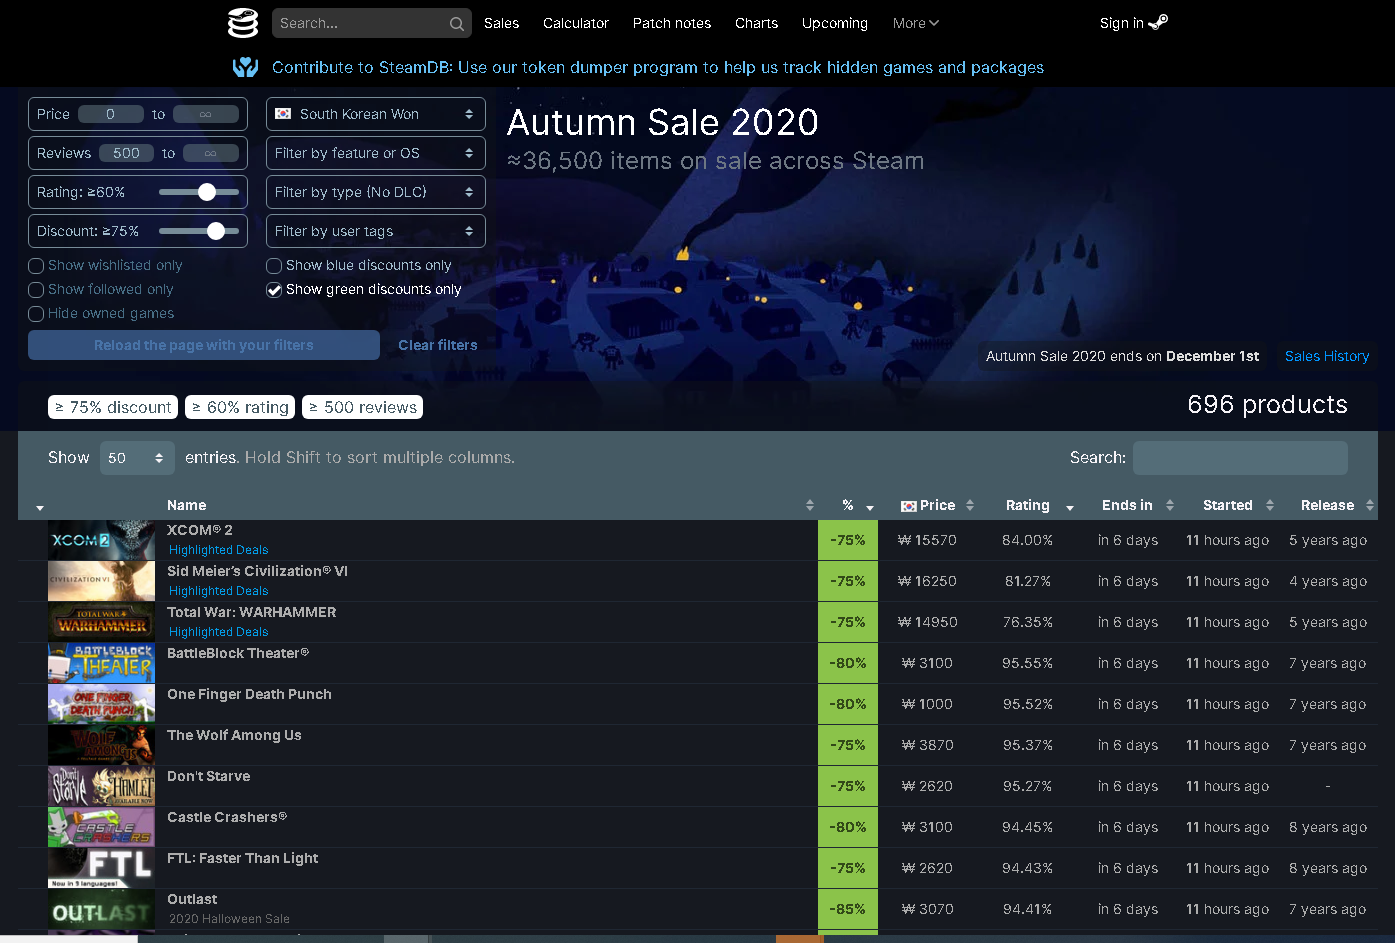Focus the table Search input field
Image resolution: width=1395 pixels, height=943 pixels.
[1240, 458]
